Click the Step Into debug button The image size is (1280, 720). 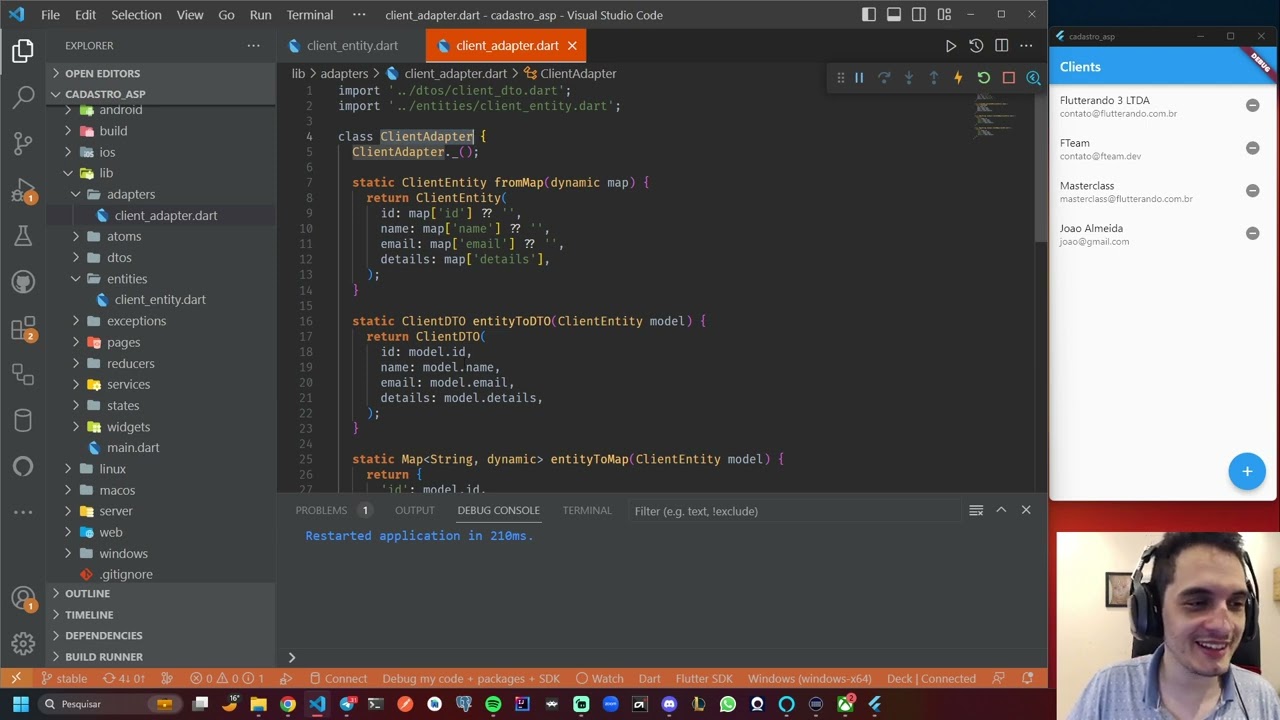tap(909, 78)
